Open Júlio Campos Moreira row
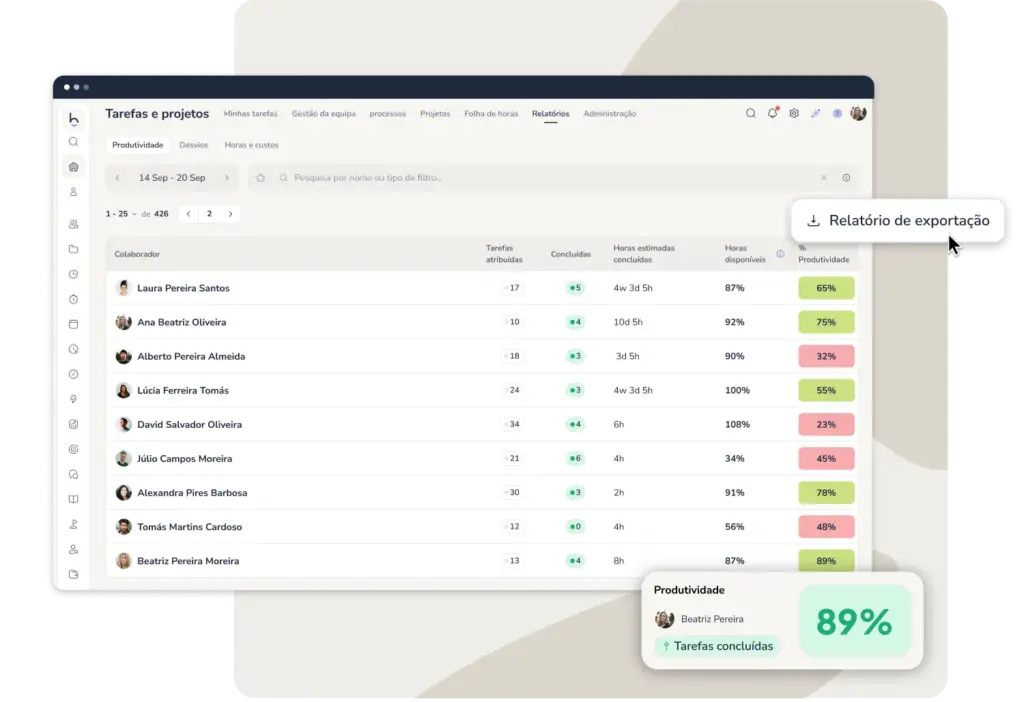This screenshot has height=702, width=1024. [482, 458]
